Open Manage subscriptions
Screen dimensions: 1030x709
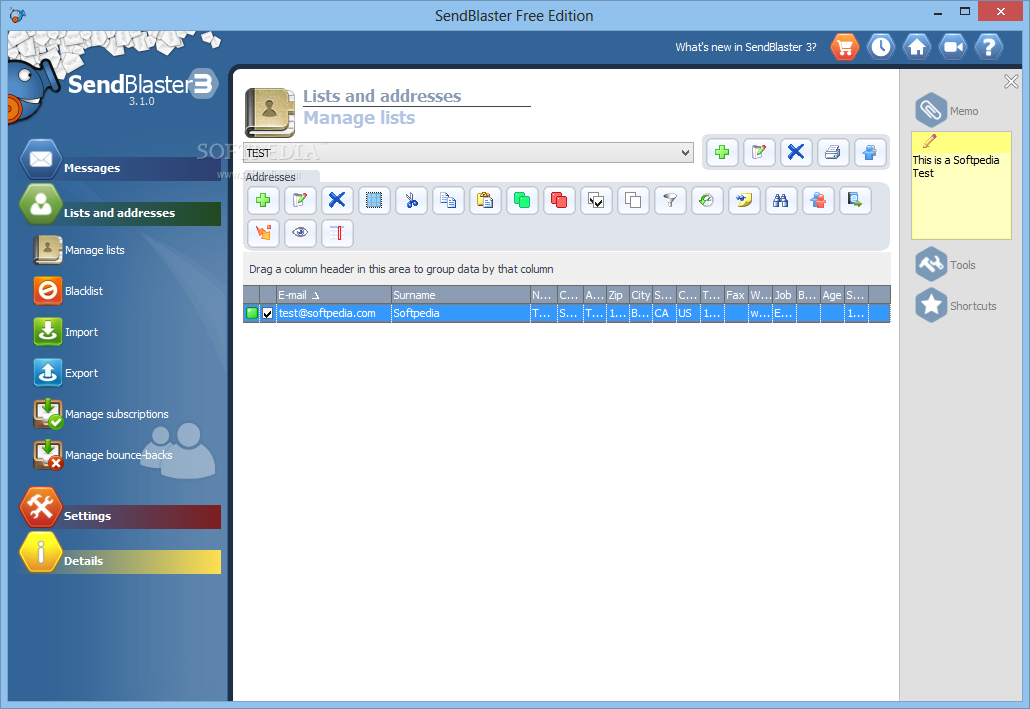(x=101, y=414)
